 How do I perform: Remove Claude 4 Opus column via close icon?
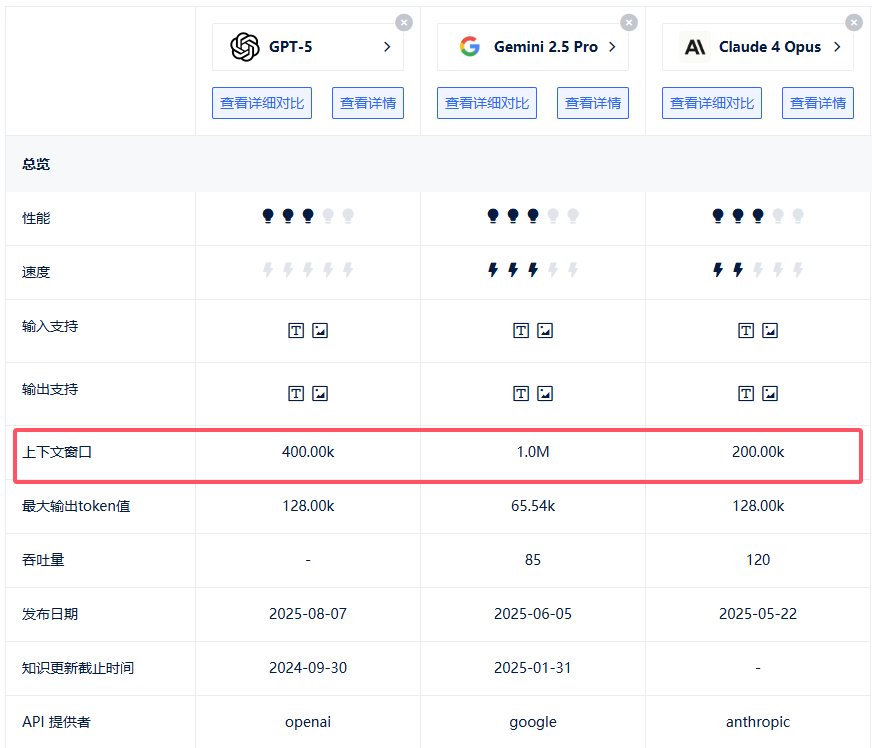point(854,23)
